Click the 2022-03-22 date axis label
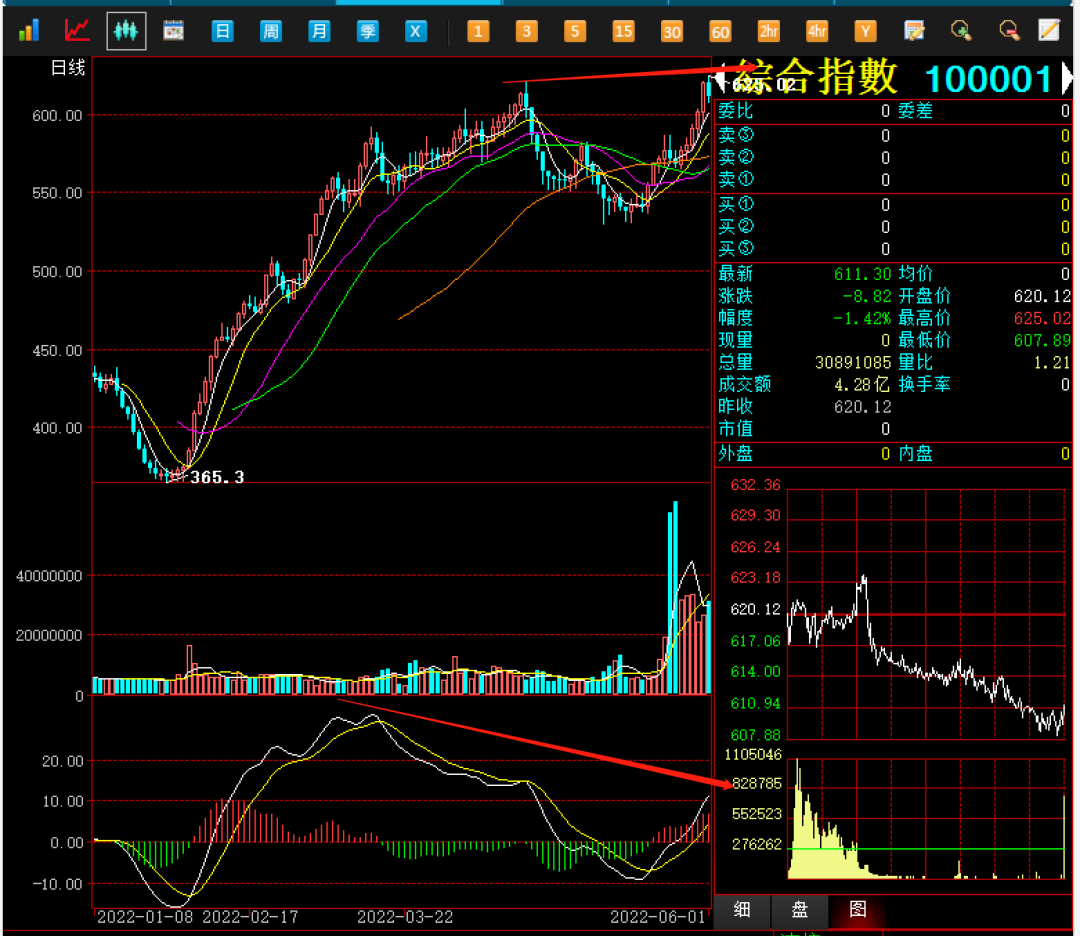 pyautogui.click(x=405, y=917)
